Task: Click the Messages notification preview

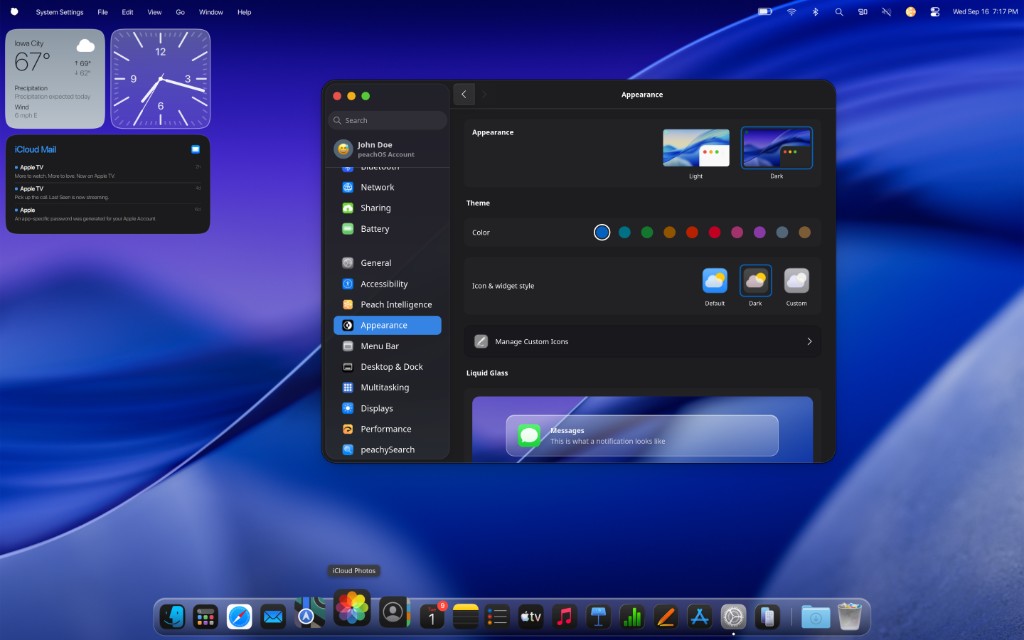Action: pyautogui.click(x=642, y=436)
